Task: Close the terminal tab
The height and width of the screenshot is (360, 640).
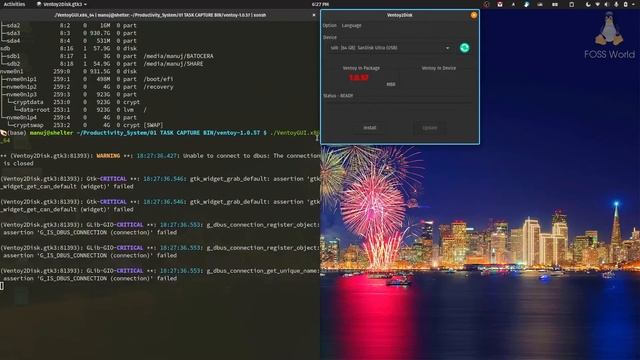Action: click(314, 15)
